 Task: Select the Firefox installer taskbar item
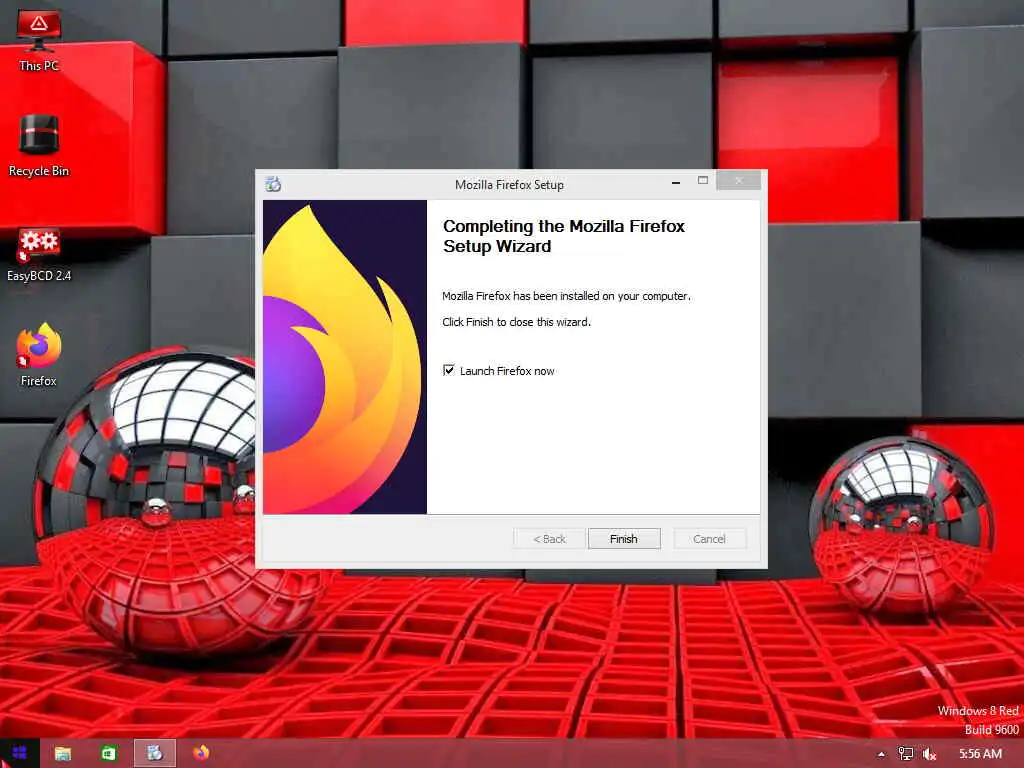tap(155, 754)
